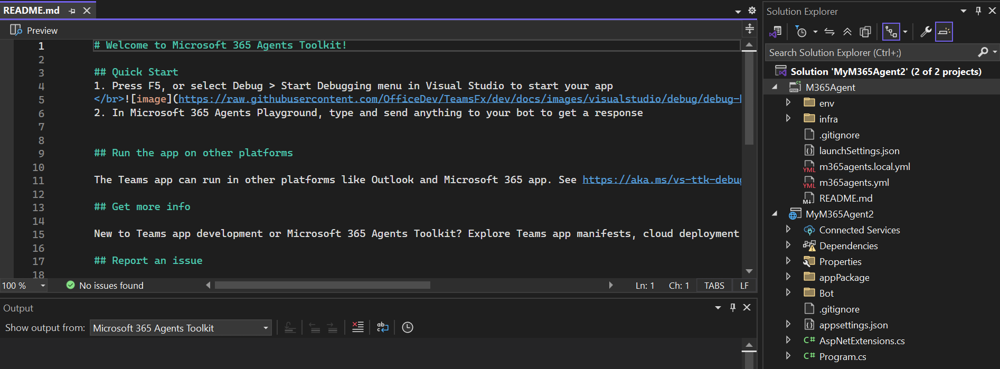Clear All output in Output window
Image resolution: width=1000 pixels, height=369 pixels.
tap(357, 328)
